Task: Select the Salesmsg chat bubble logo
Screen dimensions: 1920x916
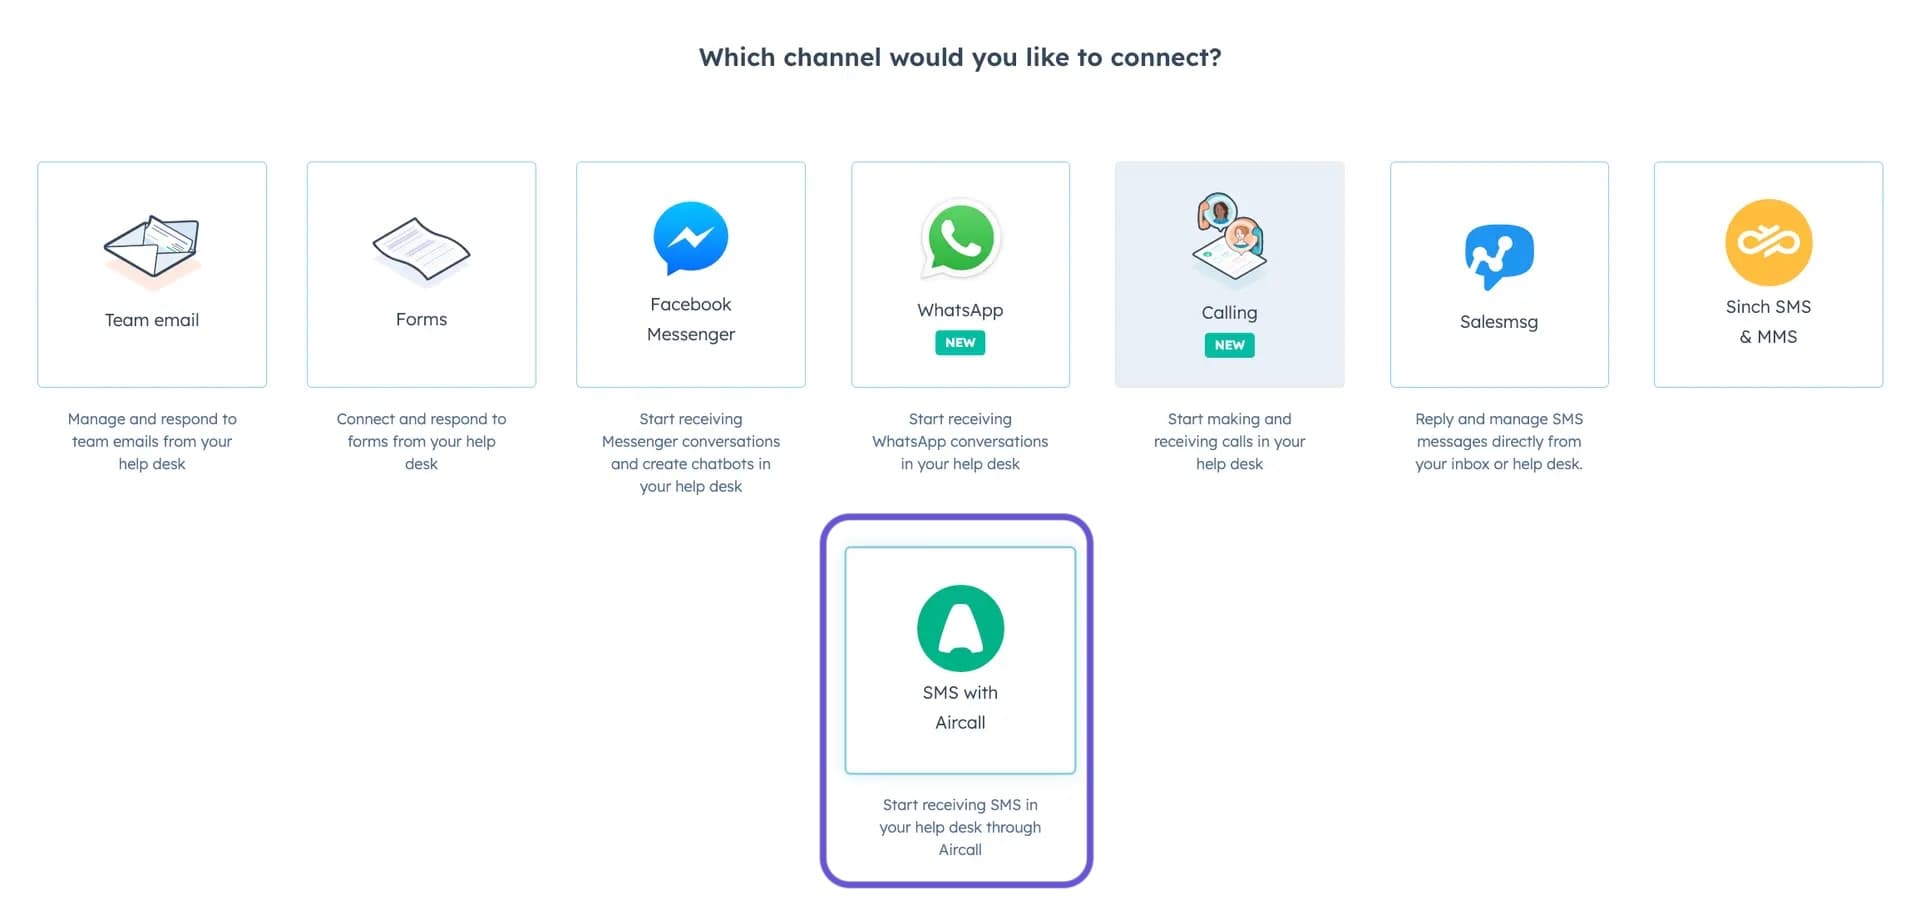Action: (x=1498, y=257)
